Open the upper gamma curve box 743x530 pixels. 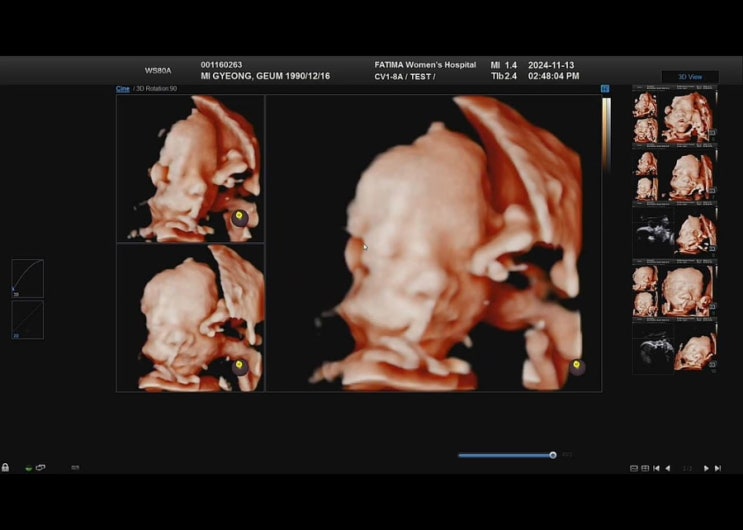[27, 278]
